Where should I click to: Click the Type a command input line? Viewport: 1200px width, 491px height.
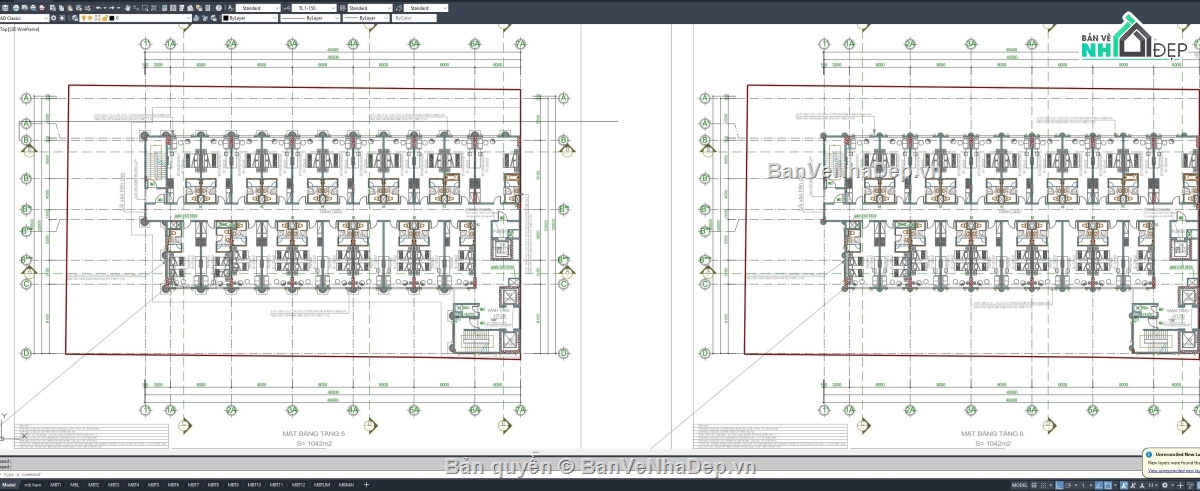click(300, 473)
